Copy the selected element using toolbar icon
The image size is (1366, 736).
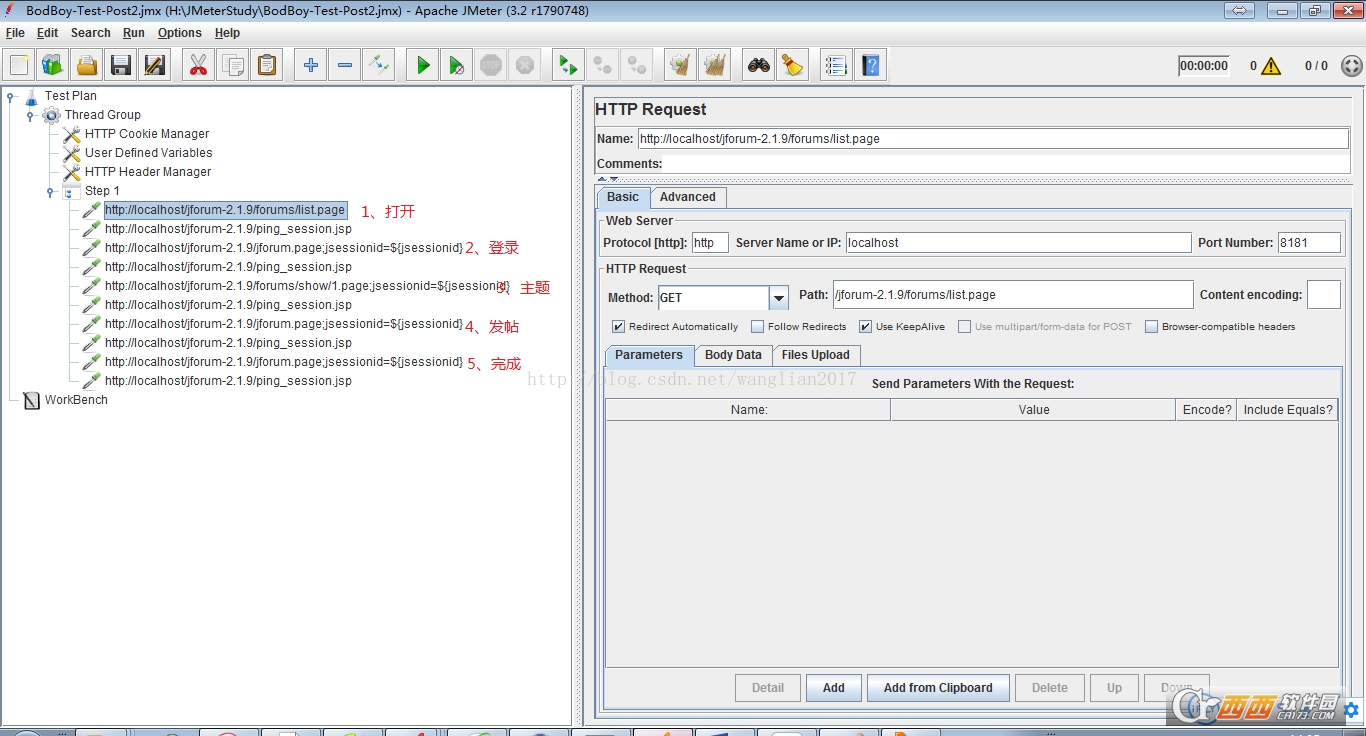tap(233, 66)
